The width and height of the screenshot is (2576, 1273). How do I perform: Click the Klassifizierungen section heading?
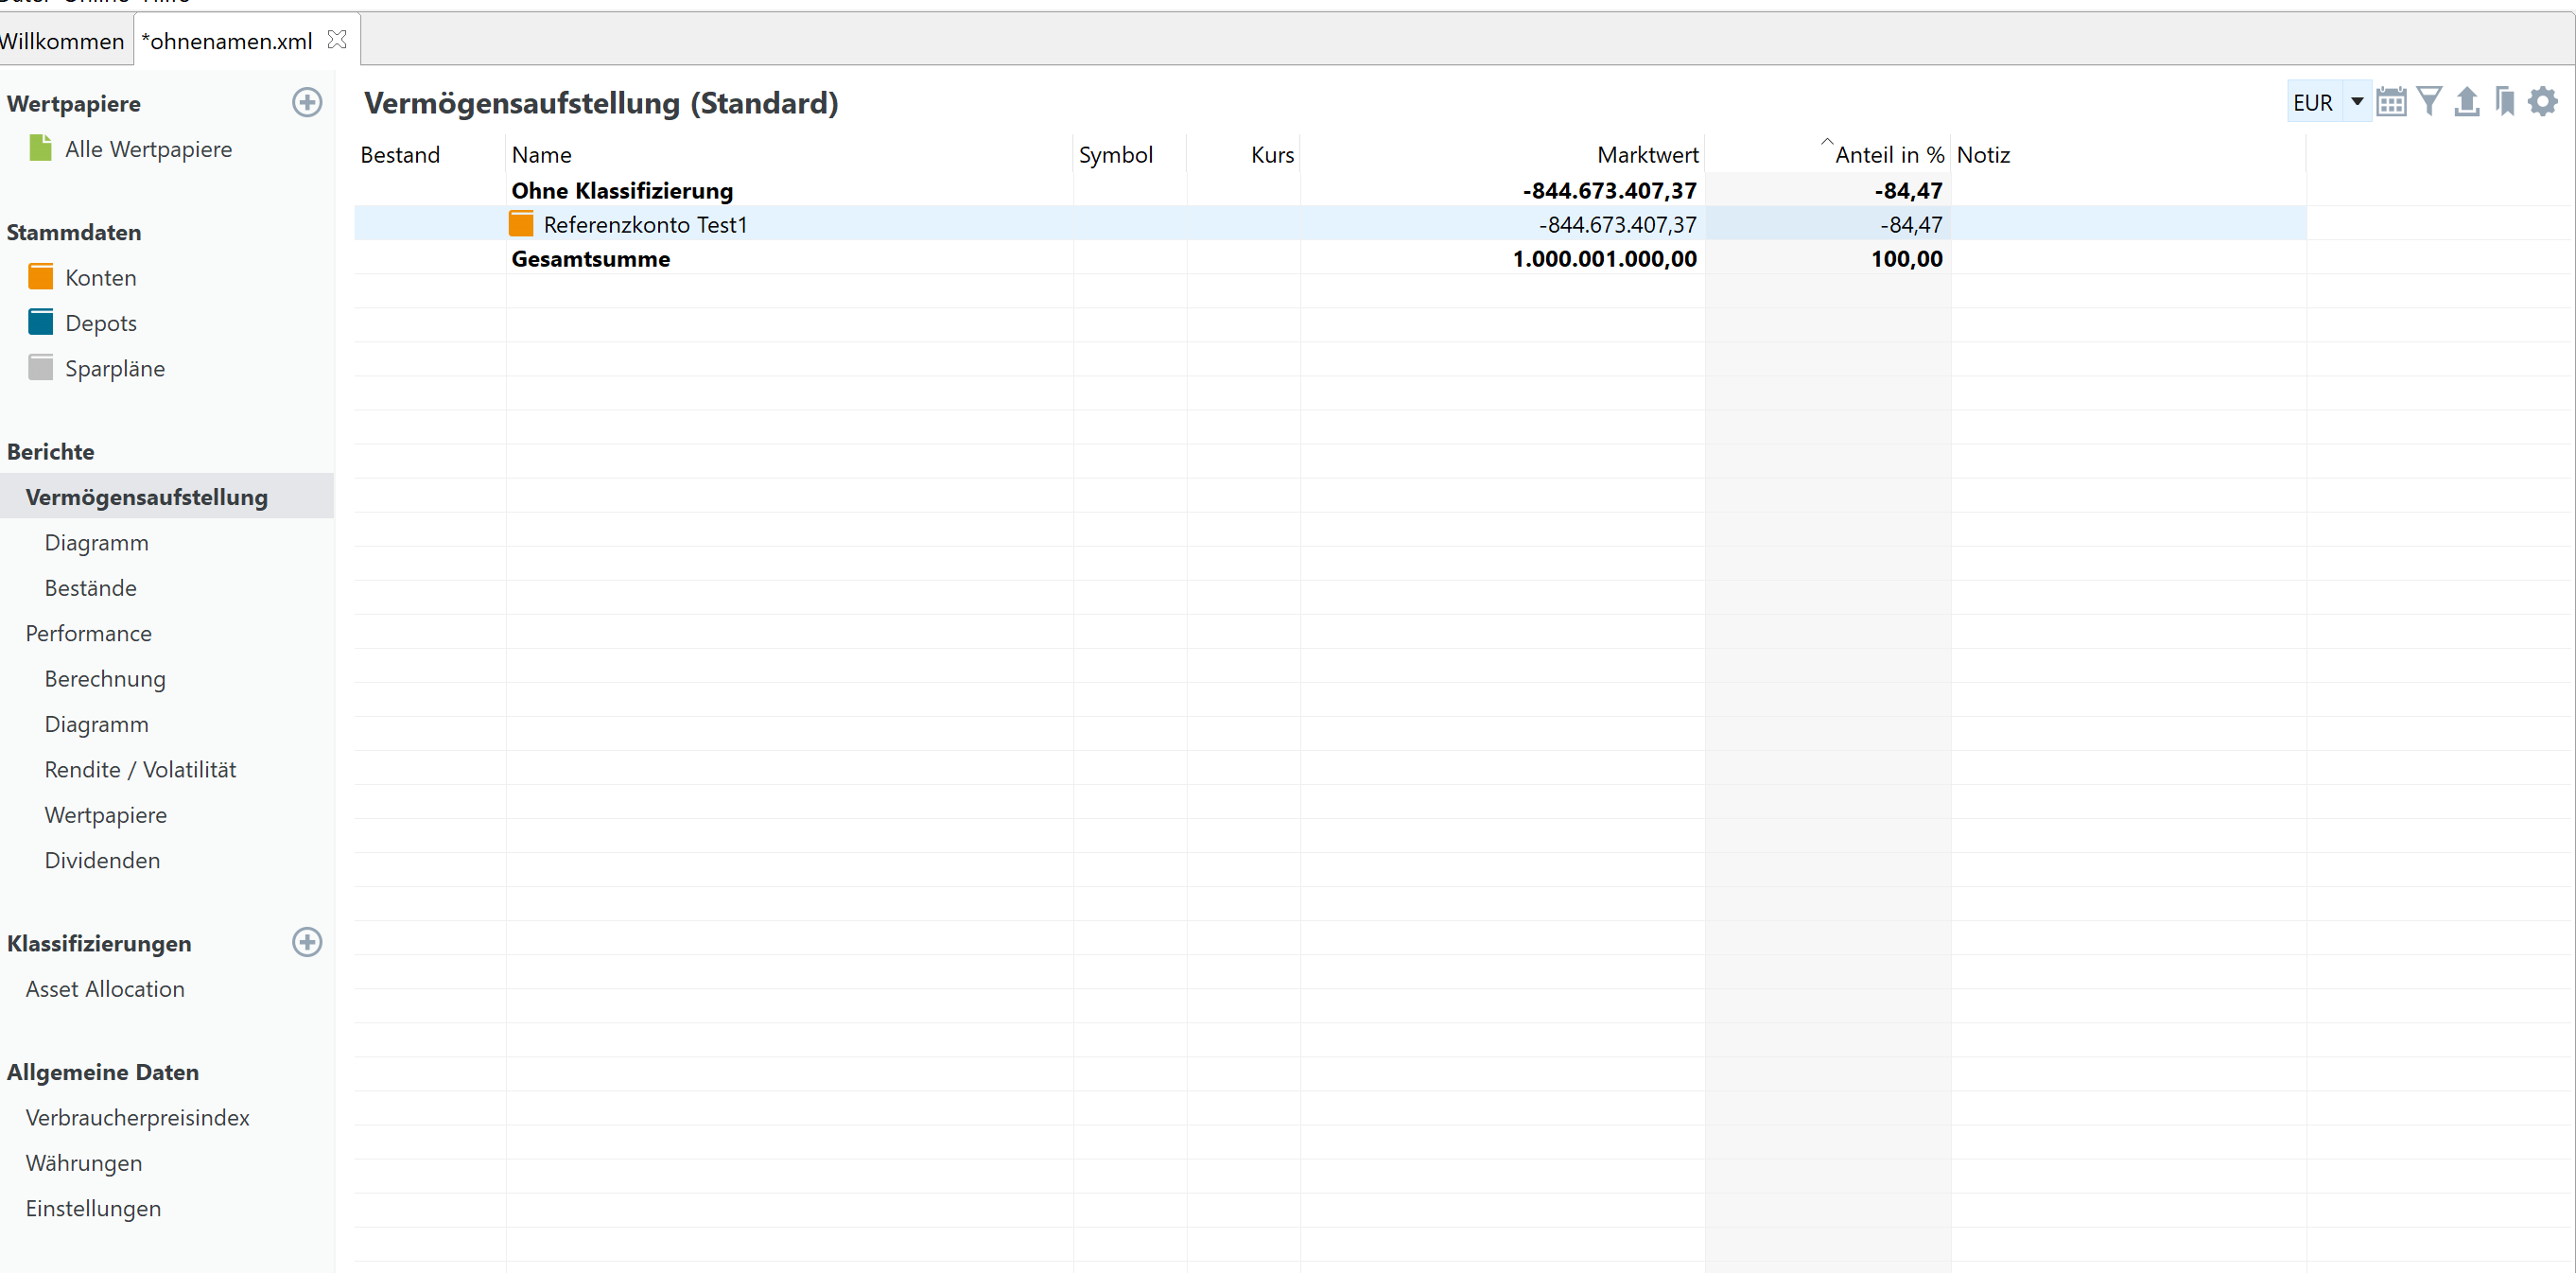pyautogui.click(x=99, y=944)
